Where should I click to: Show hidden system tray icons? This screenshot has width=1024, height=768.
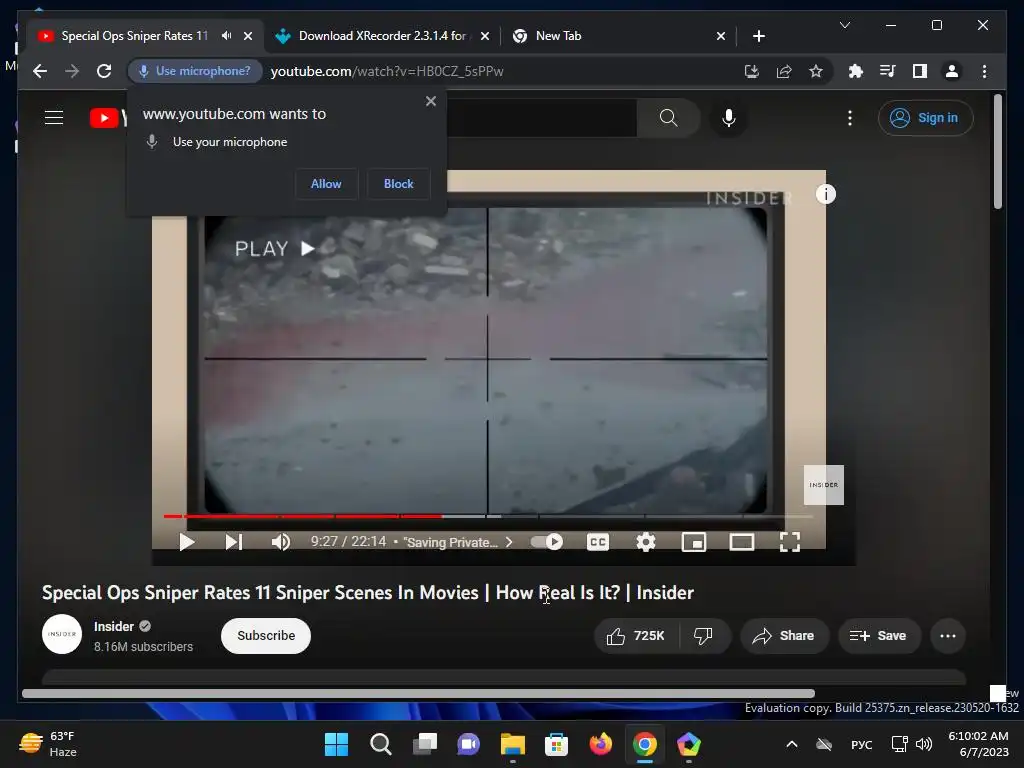click(792, 744)
